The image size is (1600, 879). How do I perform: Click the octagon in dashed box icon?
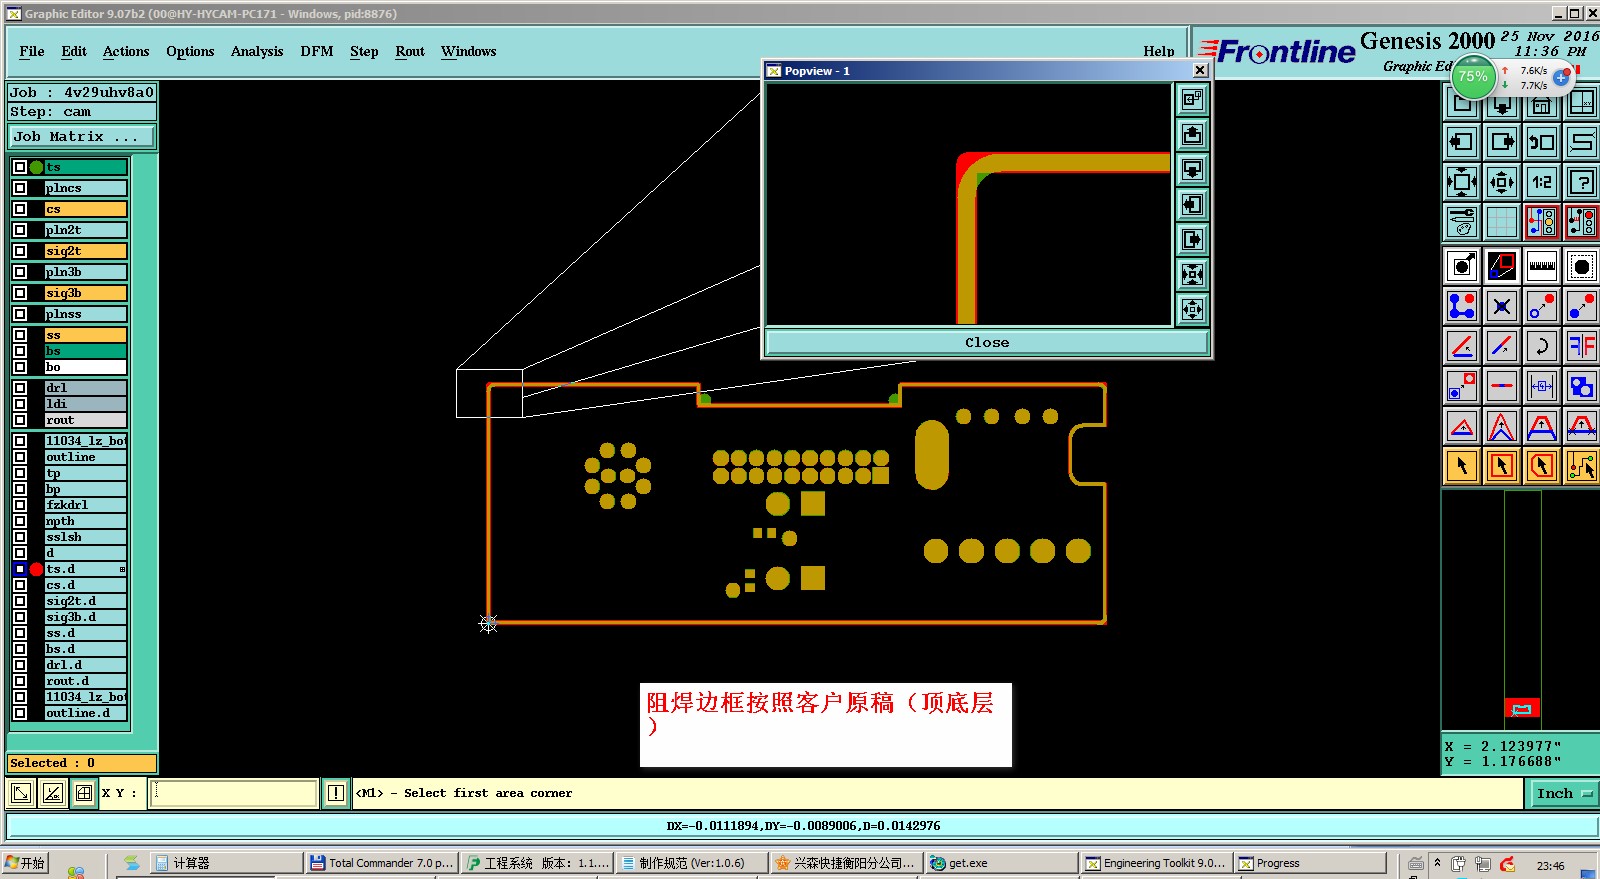click(x=1582, y=266)
